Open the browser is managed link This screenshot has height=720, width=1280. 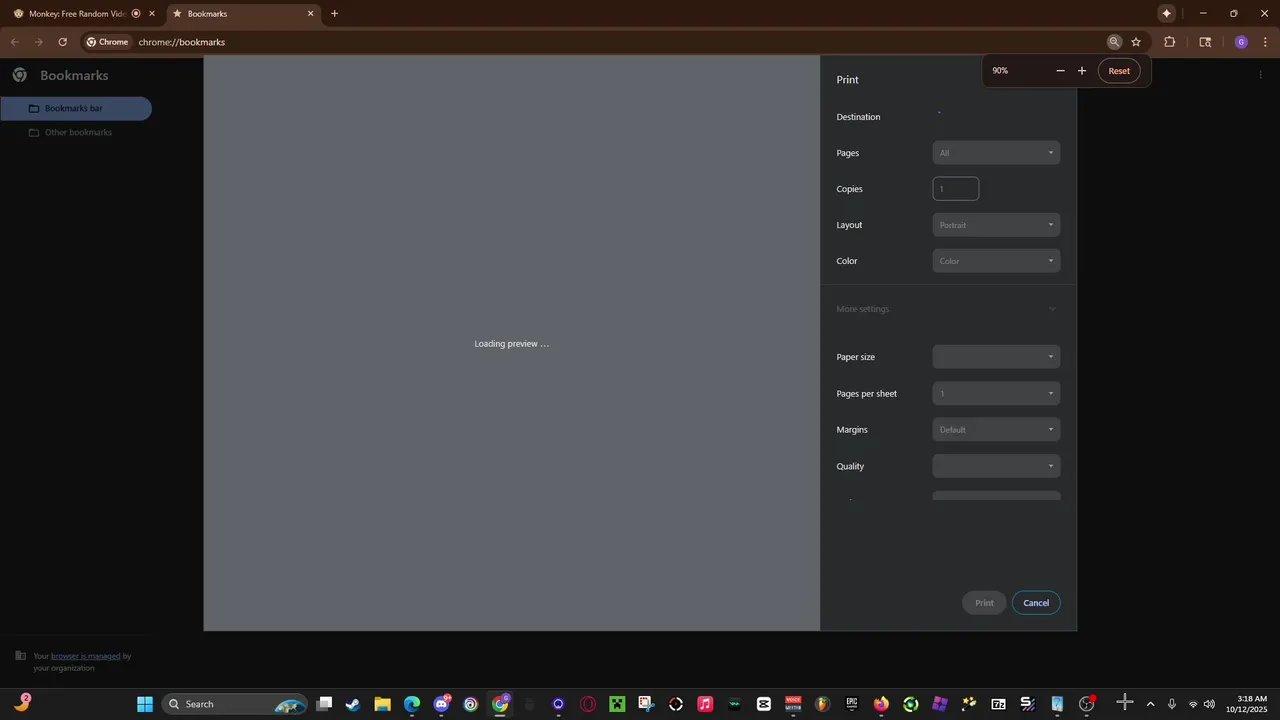point(85,656)
